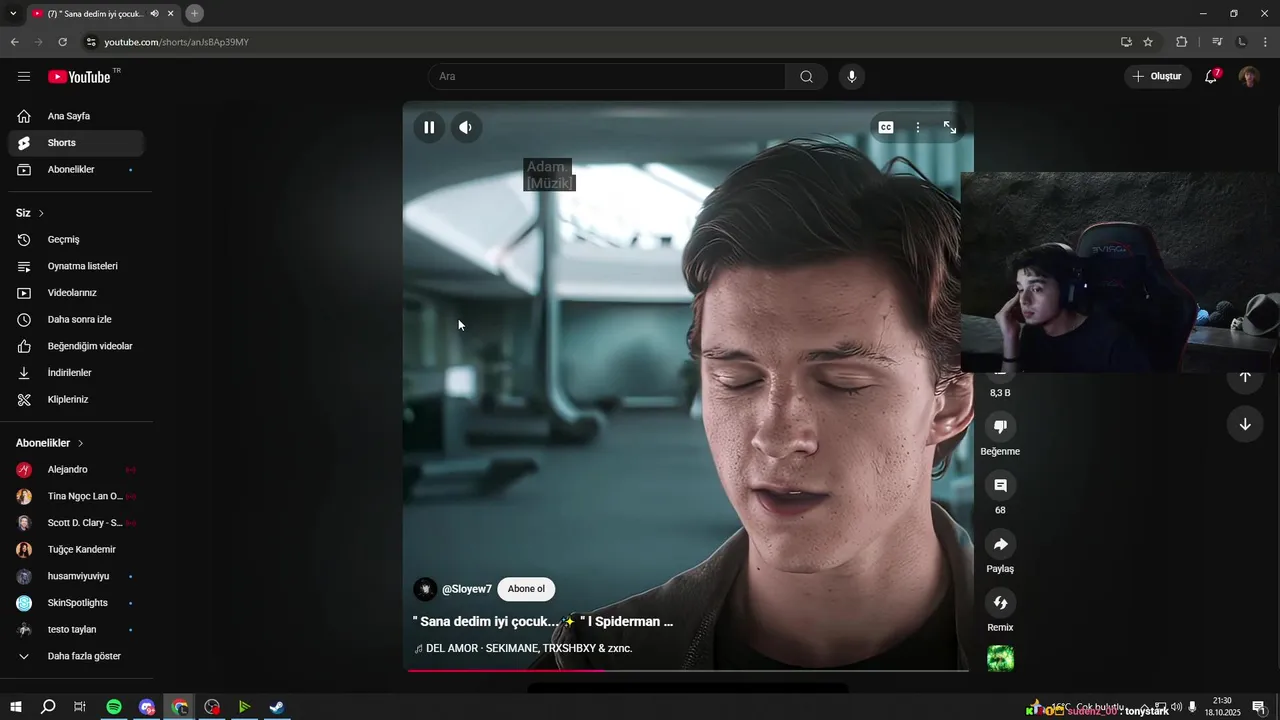Screen dimensions: 1280x720
Task: Open İndirilenler
Action: (x=76, y=373)
